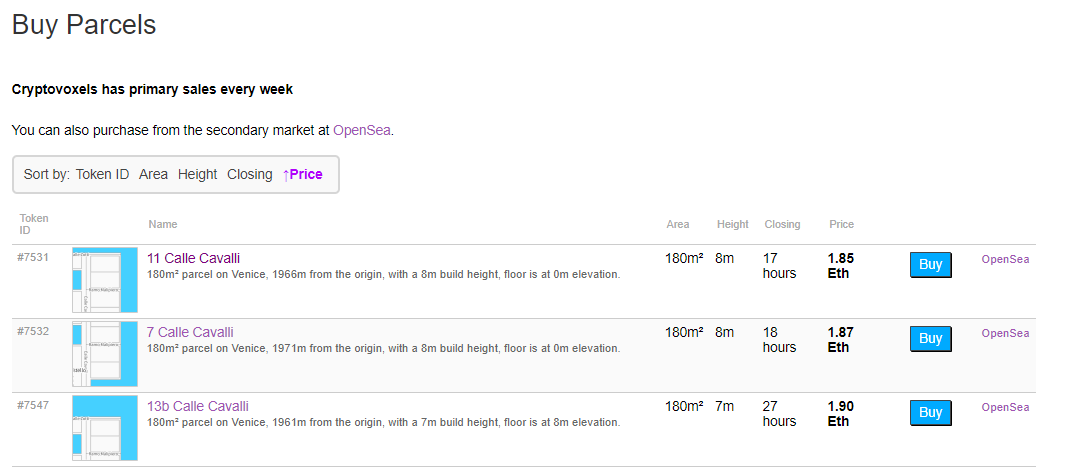
Task: Open the parcel map thumbnail for token #7532
Action: pos(104,354)
